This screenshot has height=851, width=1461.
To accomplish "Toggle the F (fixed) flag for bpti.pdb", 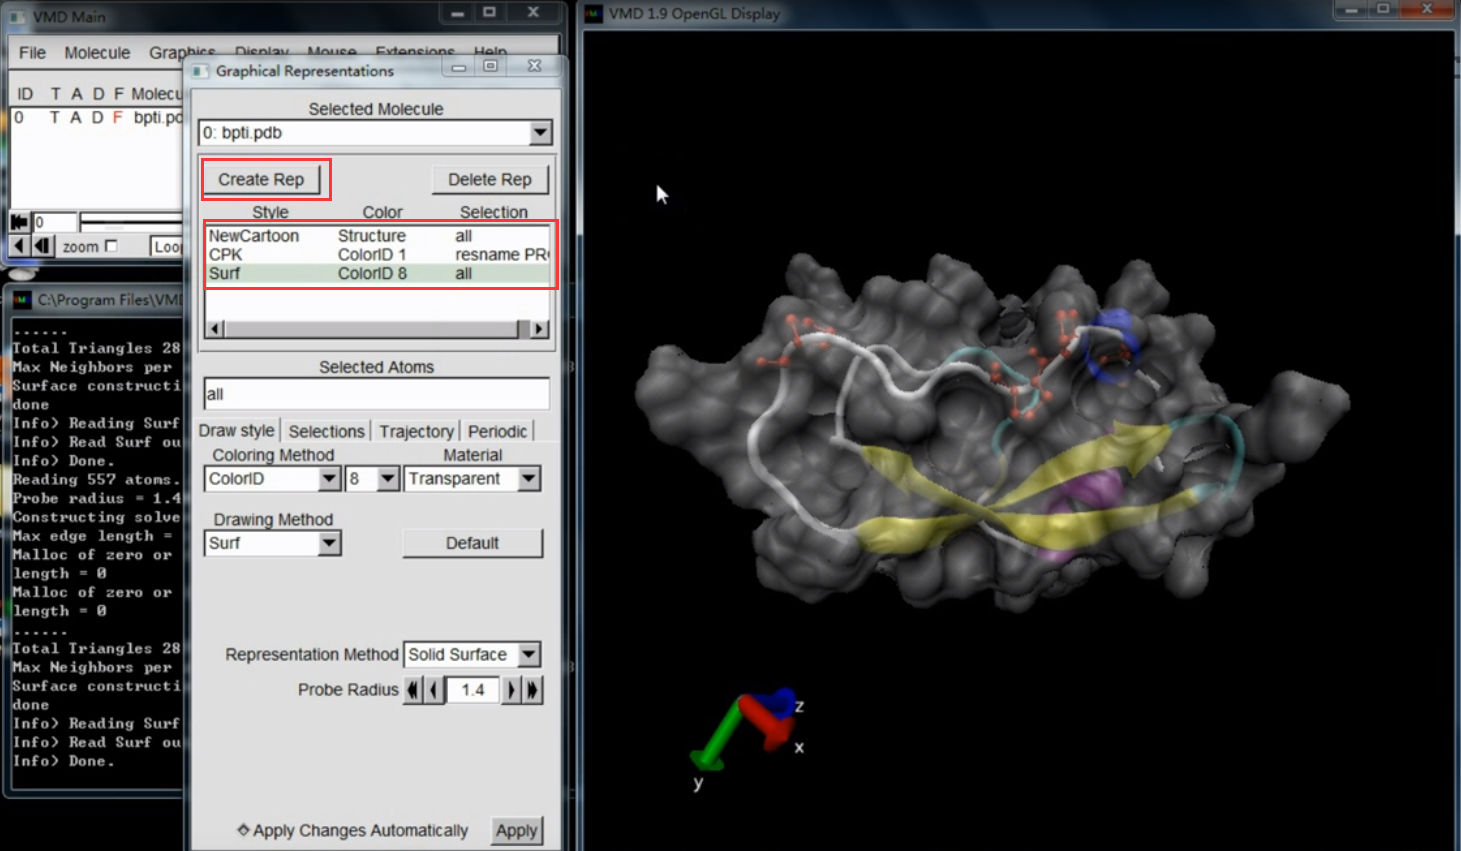I will 117,117.
